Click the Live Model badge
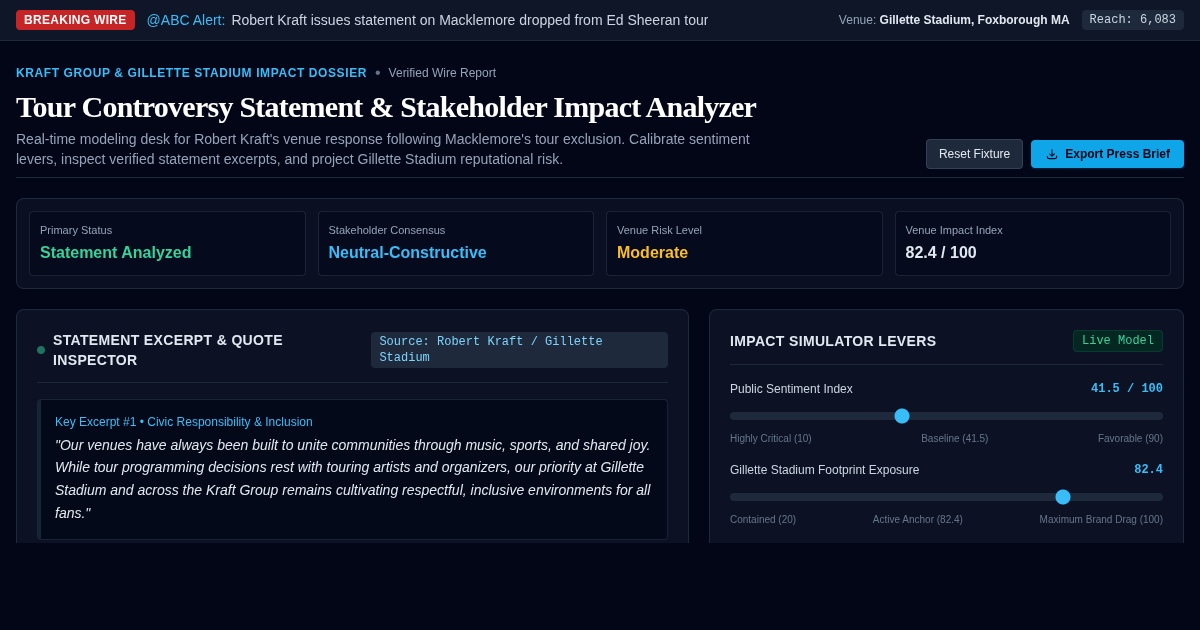Screen dimensions: 1200x630 tap(1118, 341)
